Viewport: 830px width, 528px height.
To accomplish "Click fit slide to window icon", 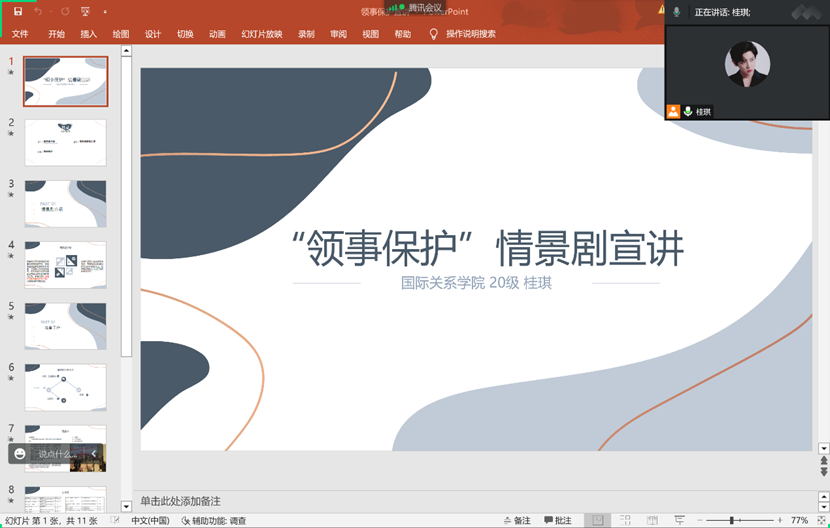I will click(821, 521).
